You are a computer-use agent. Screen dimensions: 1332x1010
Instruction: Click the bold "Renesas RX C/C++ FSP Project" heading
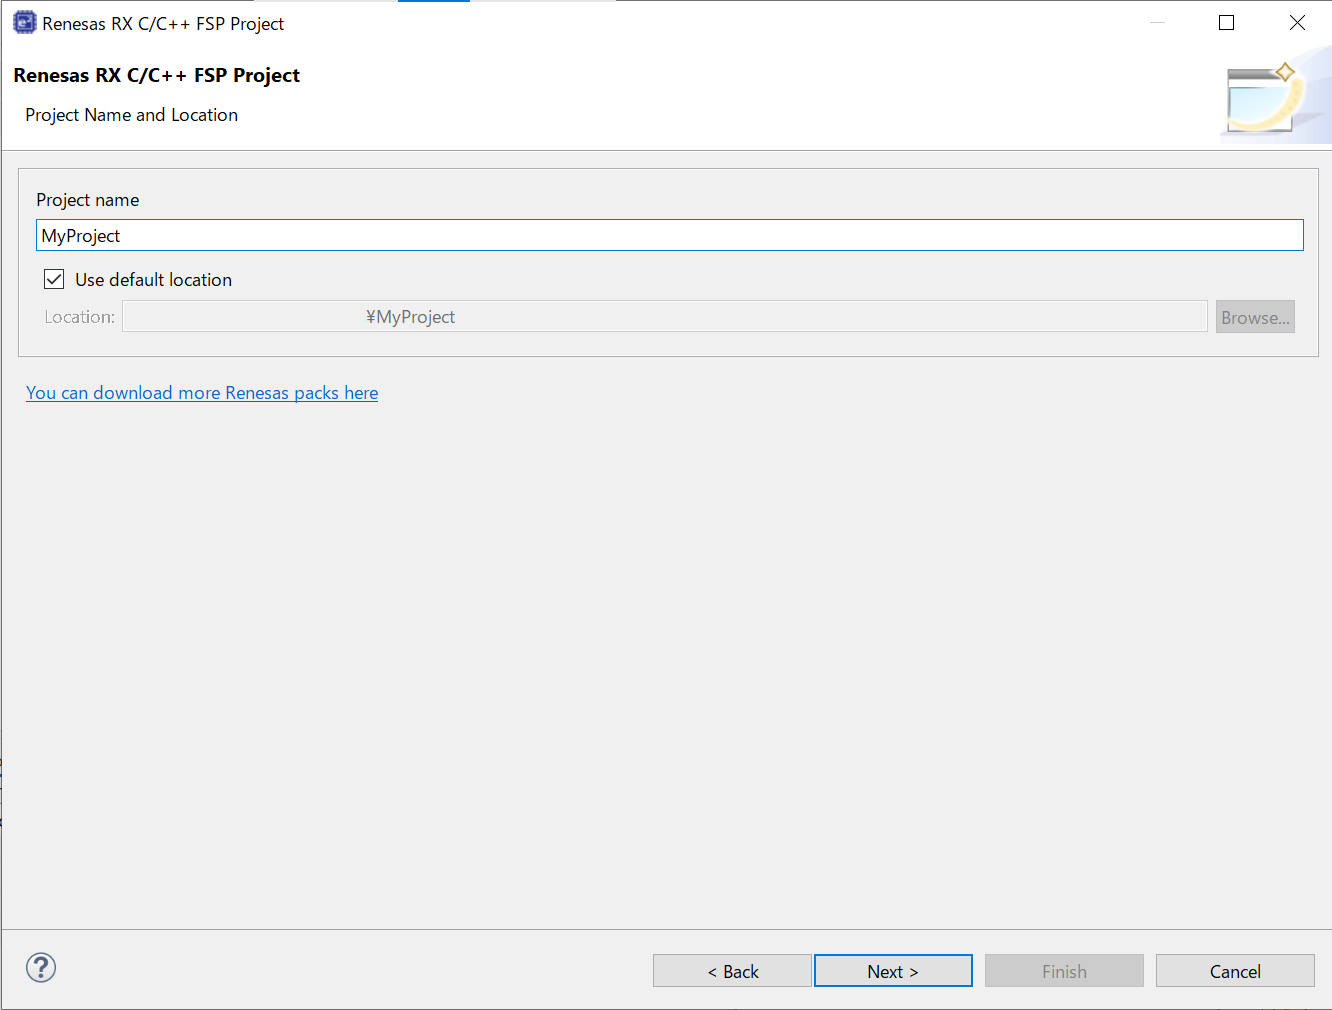(157, 75)
